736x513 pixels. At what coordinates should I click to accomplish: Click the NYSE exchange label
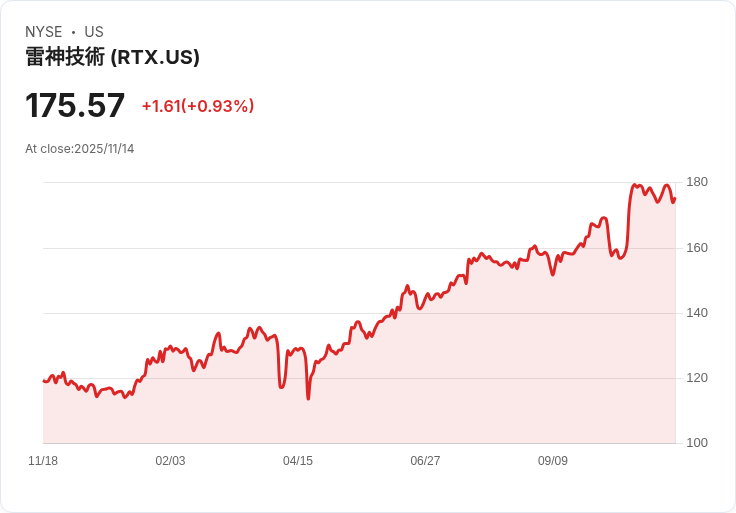[44, 32]
